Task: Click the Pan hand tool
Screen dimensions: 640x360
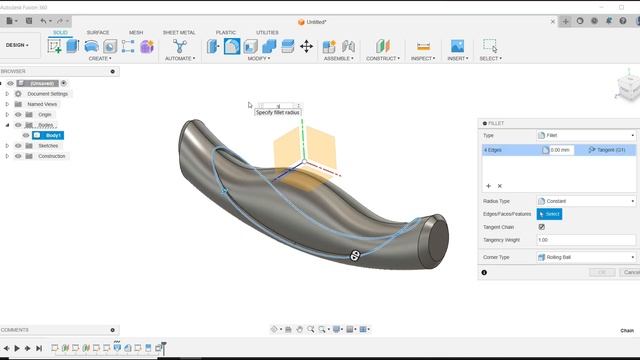Action: point(300,329)
